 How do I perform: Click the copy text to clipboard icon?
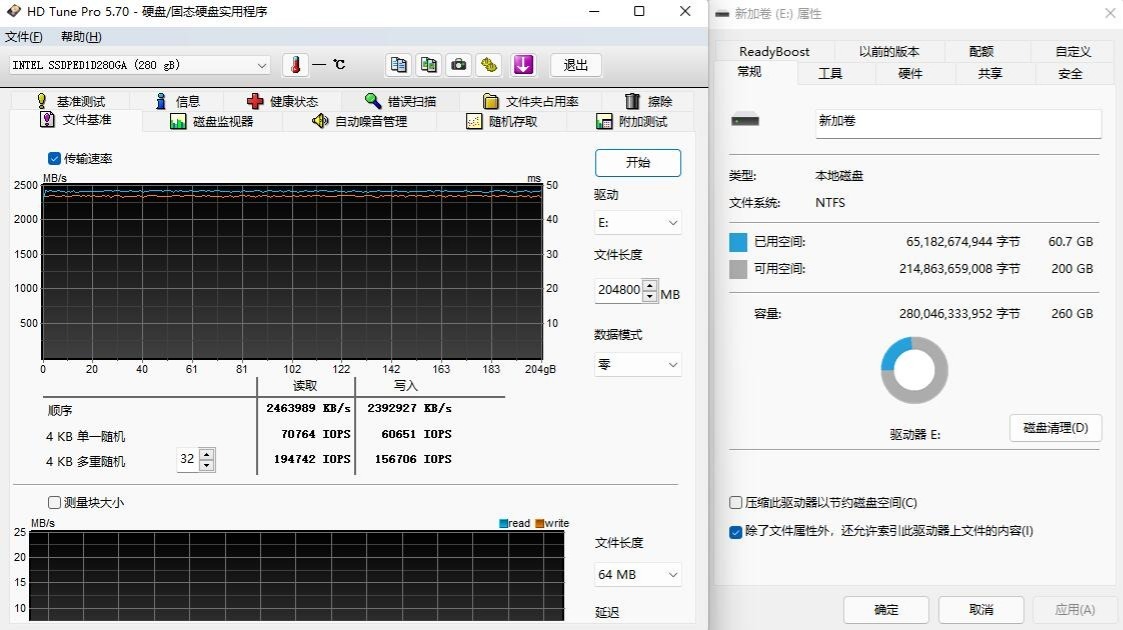click(399, 65)
